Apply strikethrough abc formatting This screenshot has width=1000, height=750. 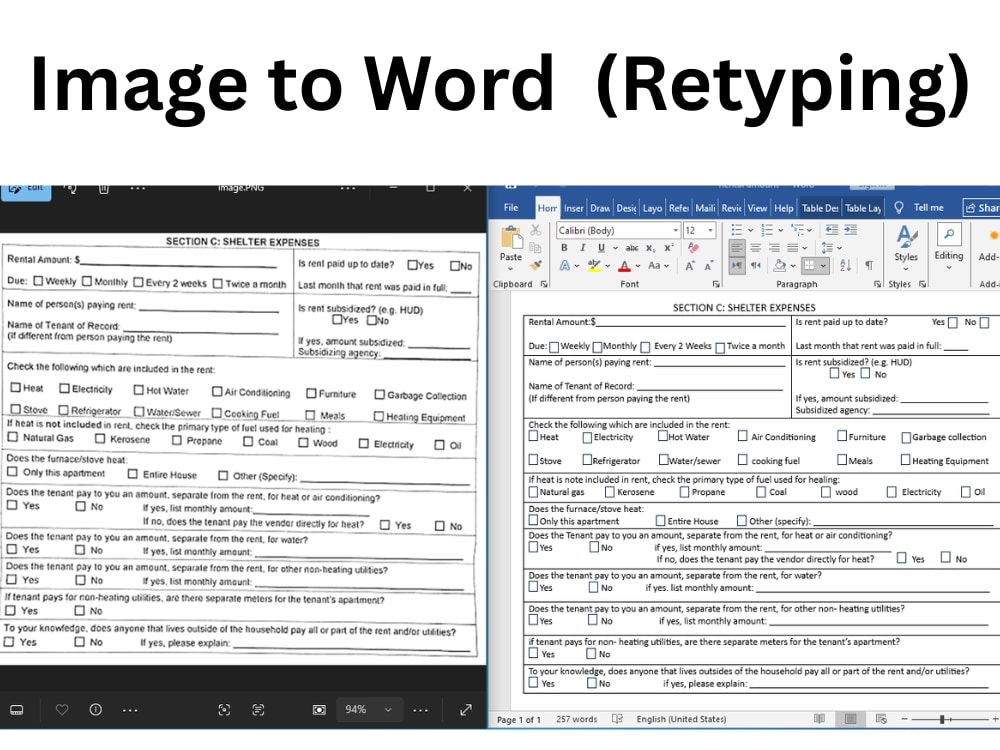[632, 247]
